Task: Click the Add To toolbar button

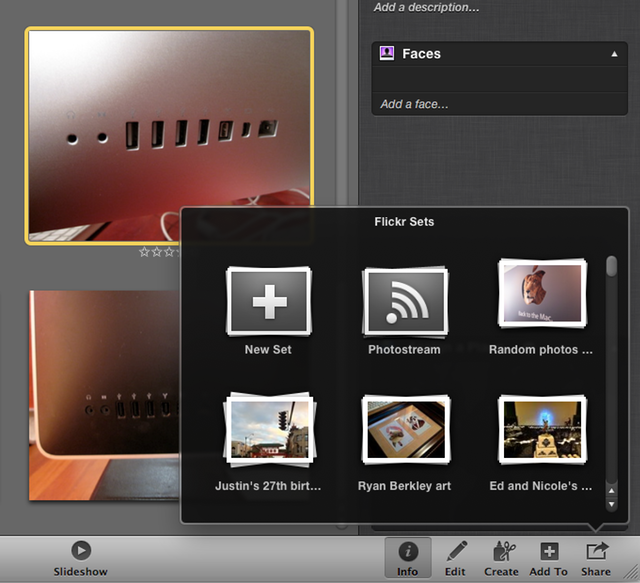Action: pyautogui.click(x=549, y=558)
